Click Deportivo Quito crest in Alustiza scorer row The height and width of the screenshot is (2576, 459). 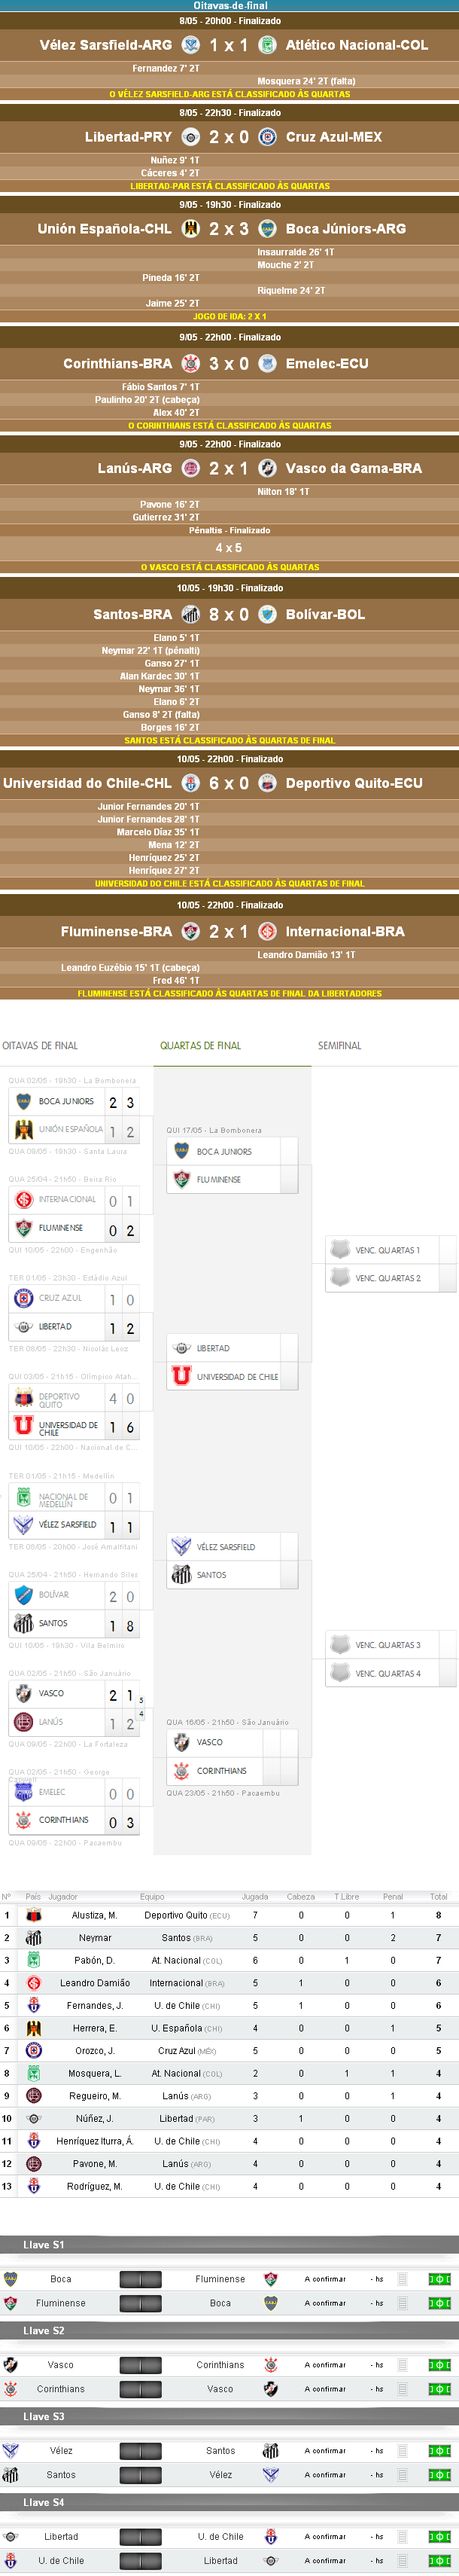[33, 1915]
